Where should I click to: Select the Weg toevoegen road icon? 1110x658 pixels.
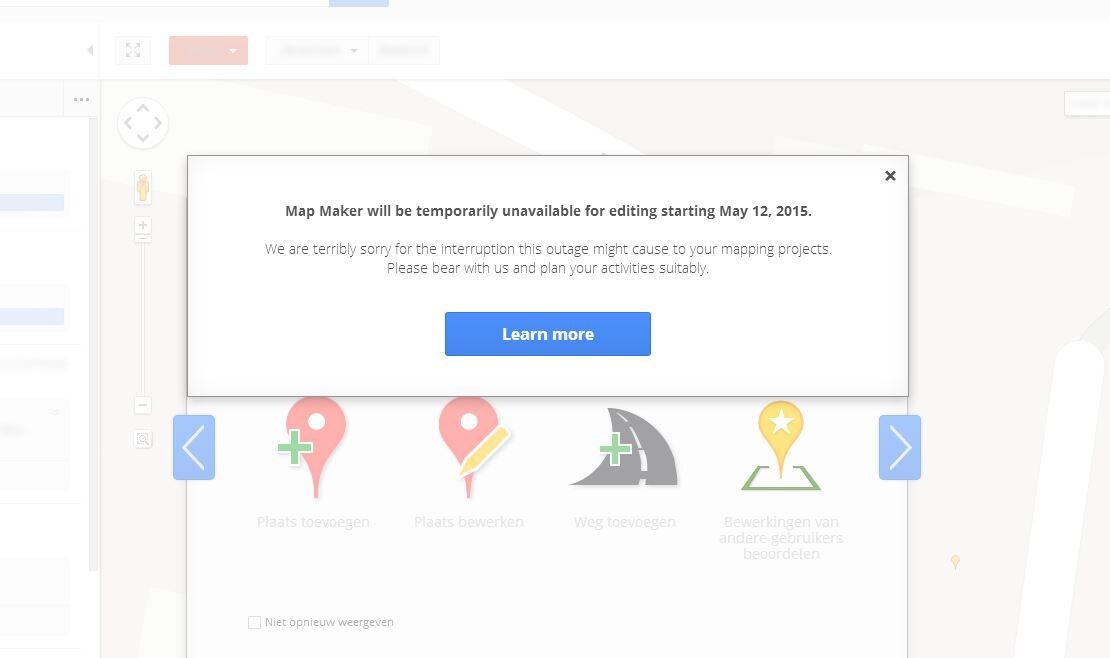pyautogui.click(x=624, y=447)
